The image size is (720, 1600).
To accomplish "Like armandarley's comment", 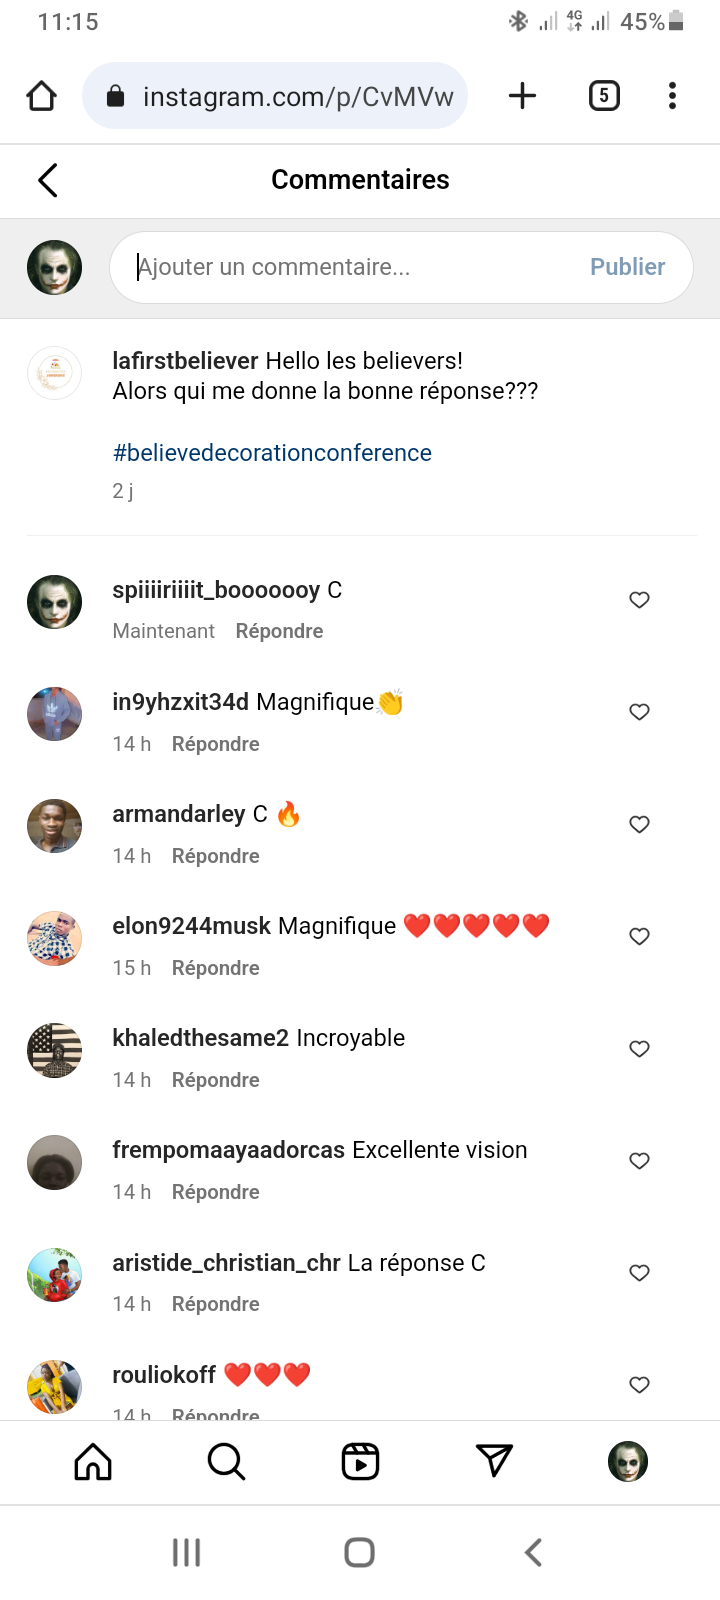I will tap(639, 824).
